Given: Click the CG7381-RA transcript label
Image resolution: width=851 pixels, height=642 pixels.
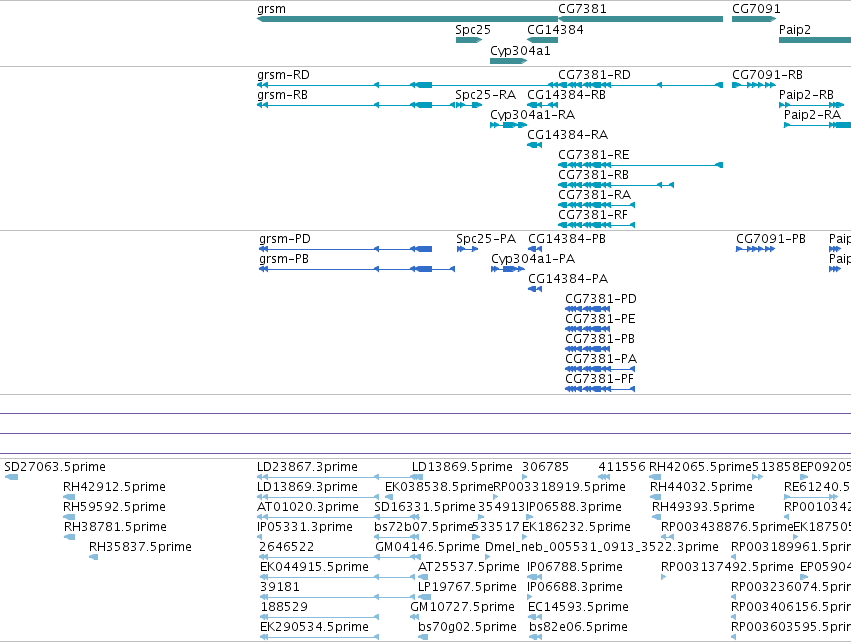Looking at the screenshot, I should point(595,195).
